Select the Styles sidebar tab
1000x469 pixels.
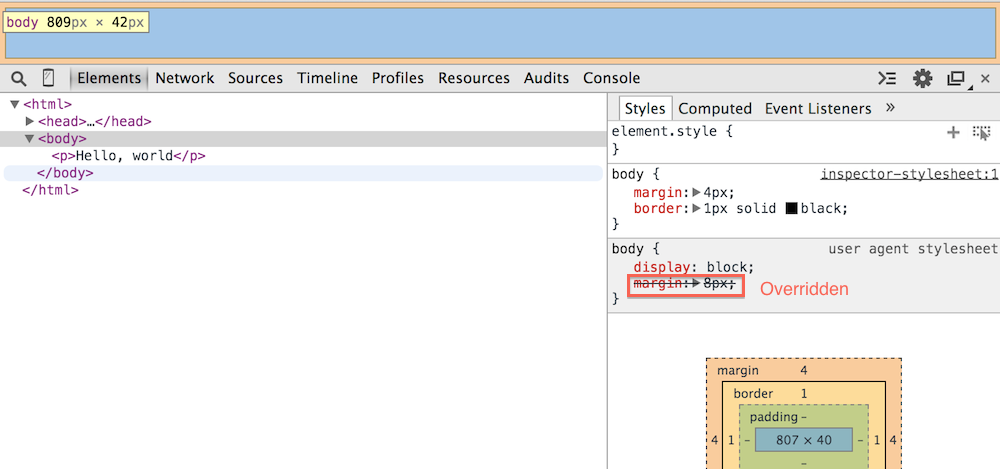click(x=645, y=108)
